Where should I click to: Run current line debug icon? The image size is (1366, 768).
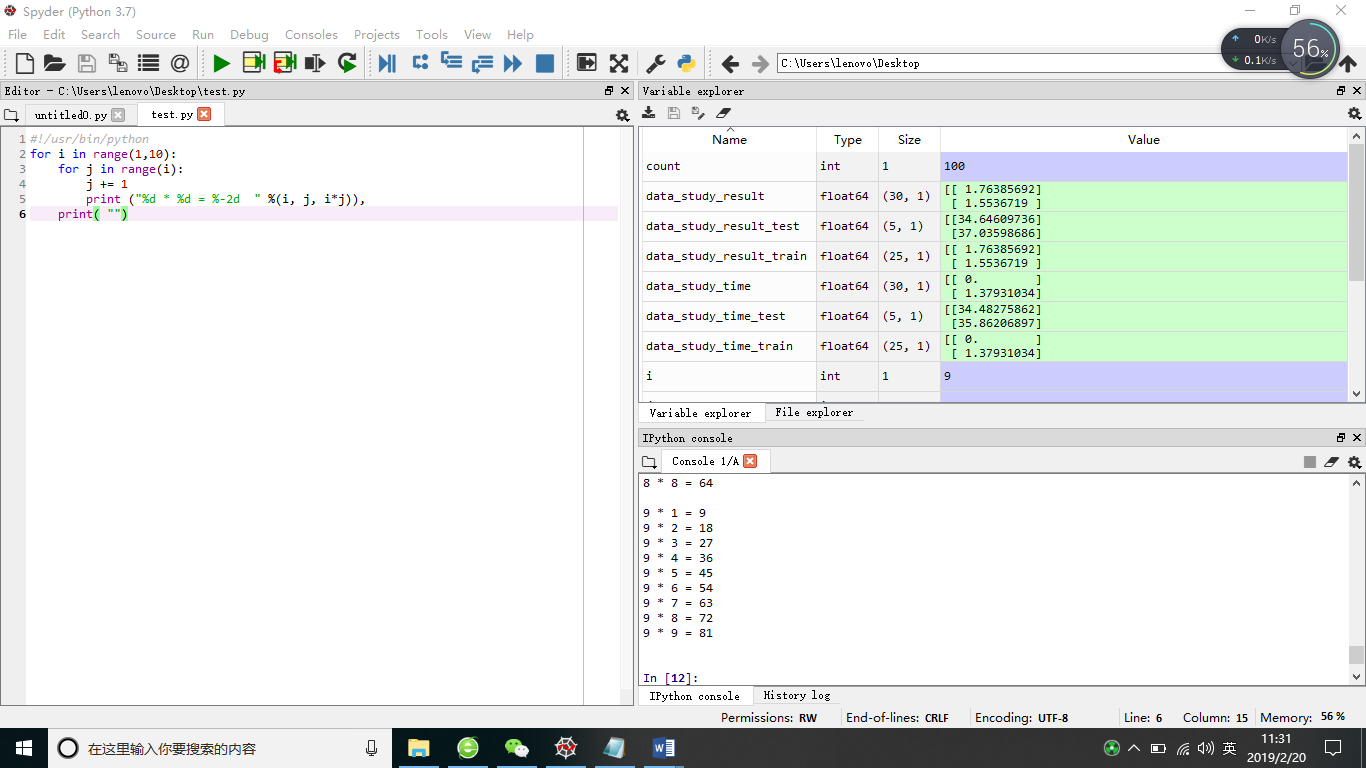tap(420, 63)
